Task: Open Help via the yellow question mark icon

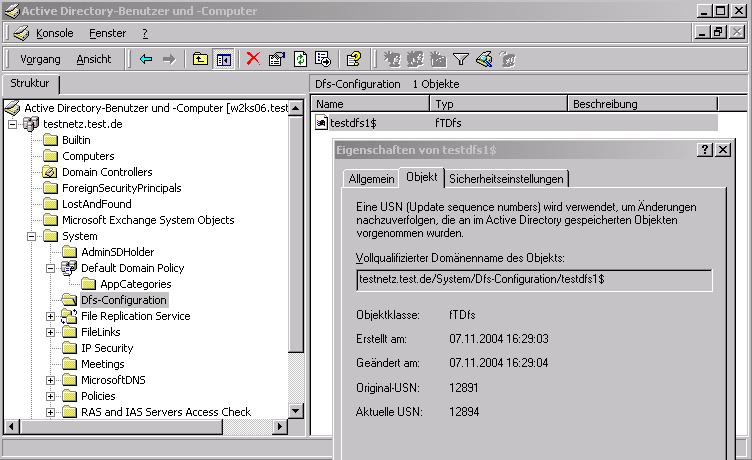Action: [354, 59]
